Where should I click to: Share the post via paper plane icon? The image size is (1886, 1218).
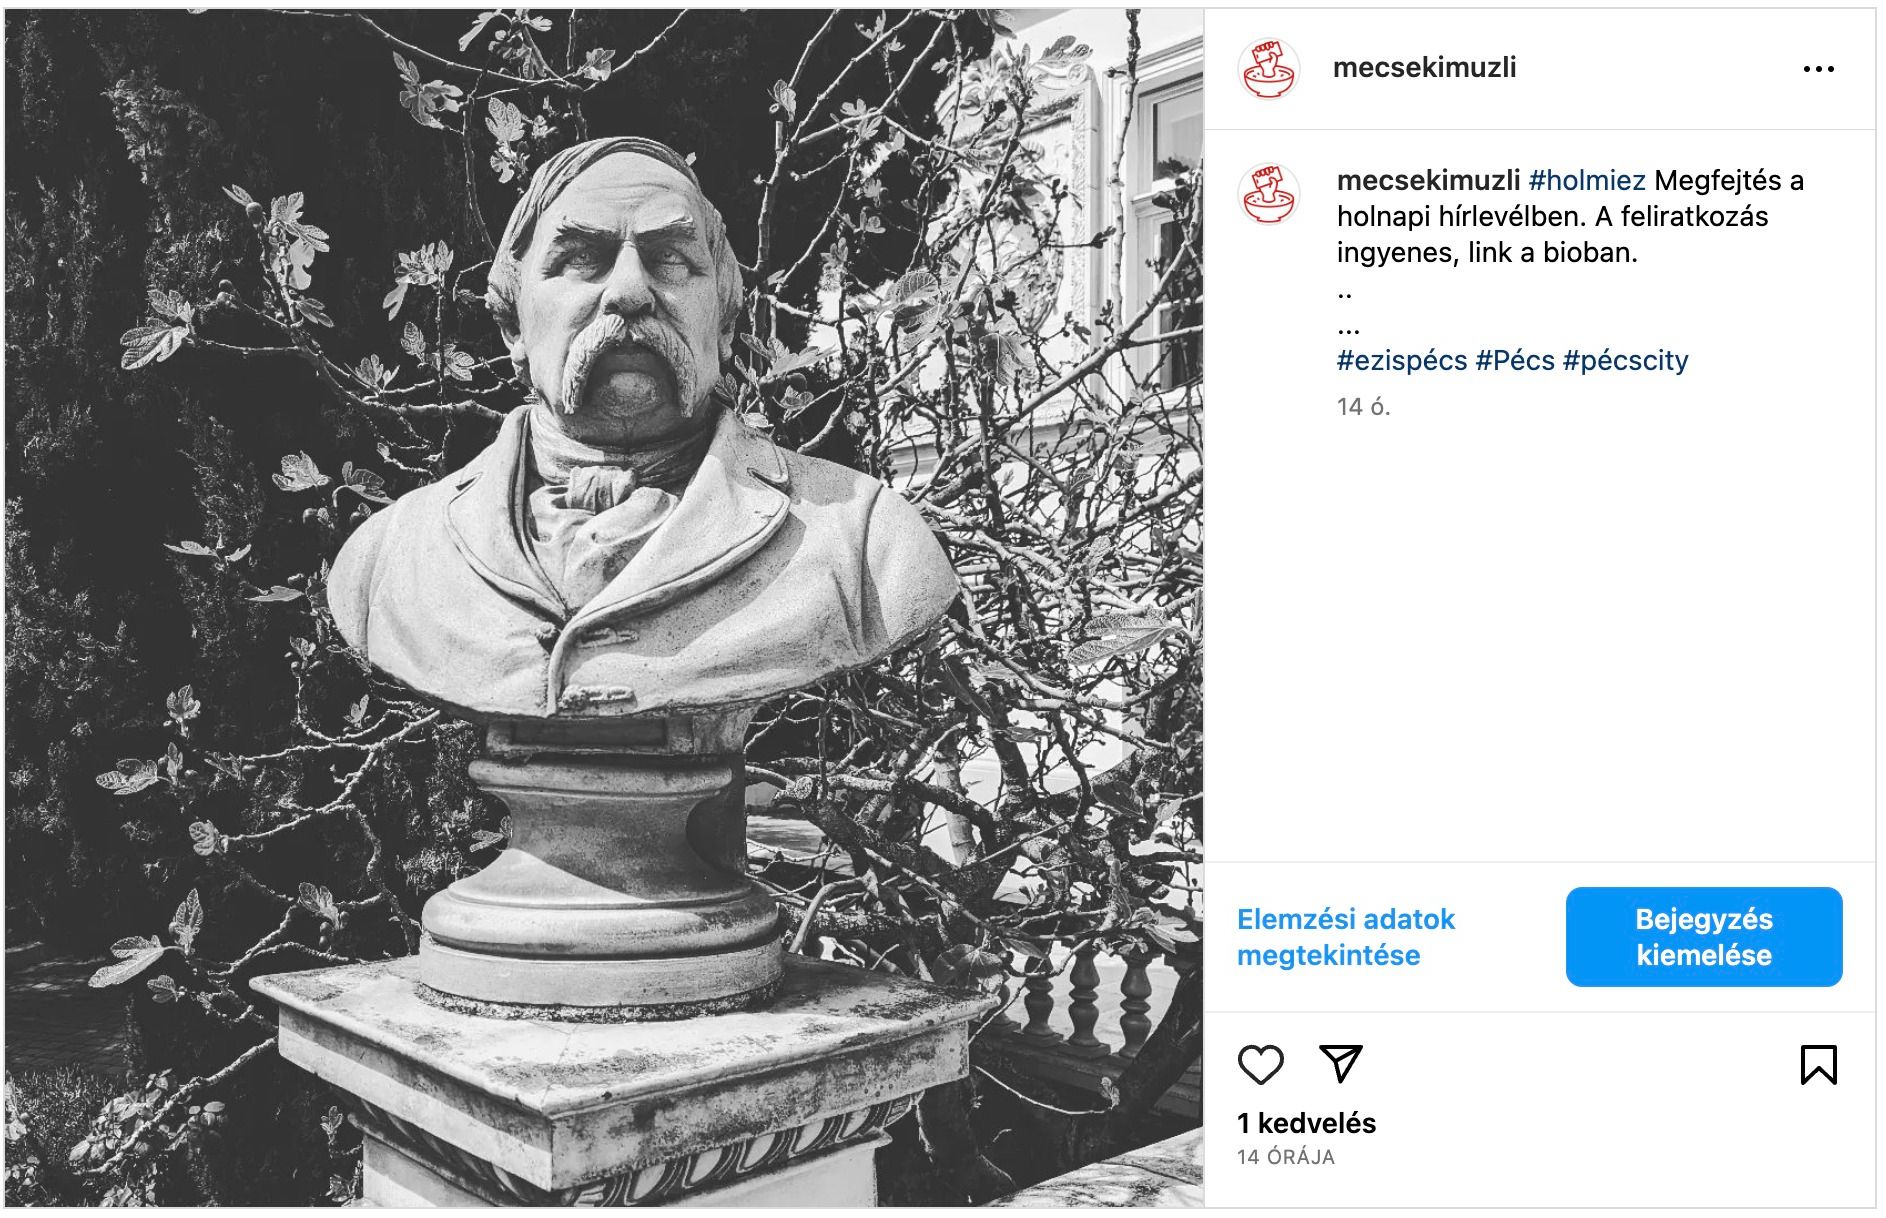click(1340, 1064)
